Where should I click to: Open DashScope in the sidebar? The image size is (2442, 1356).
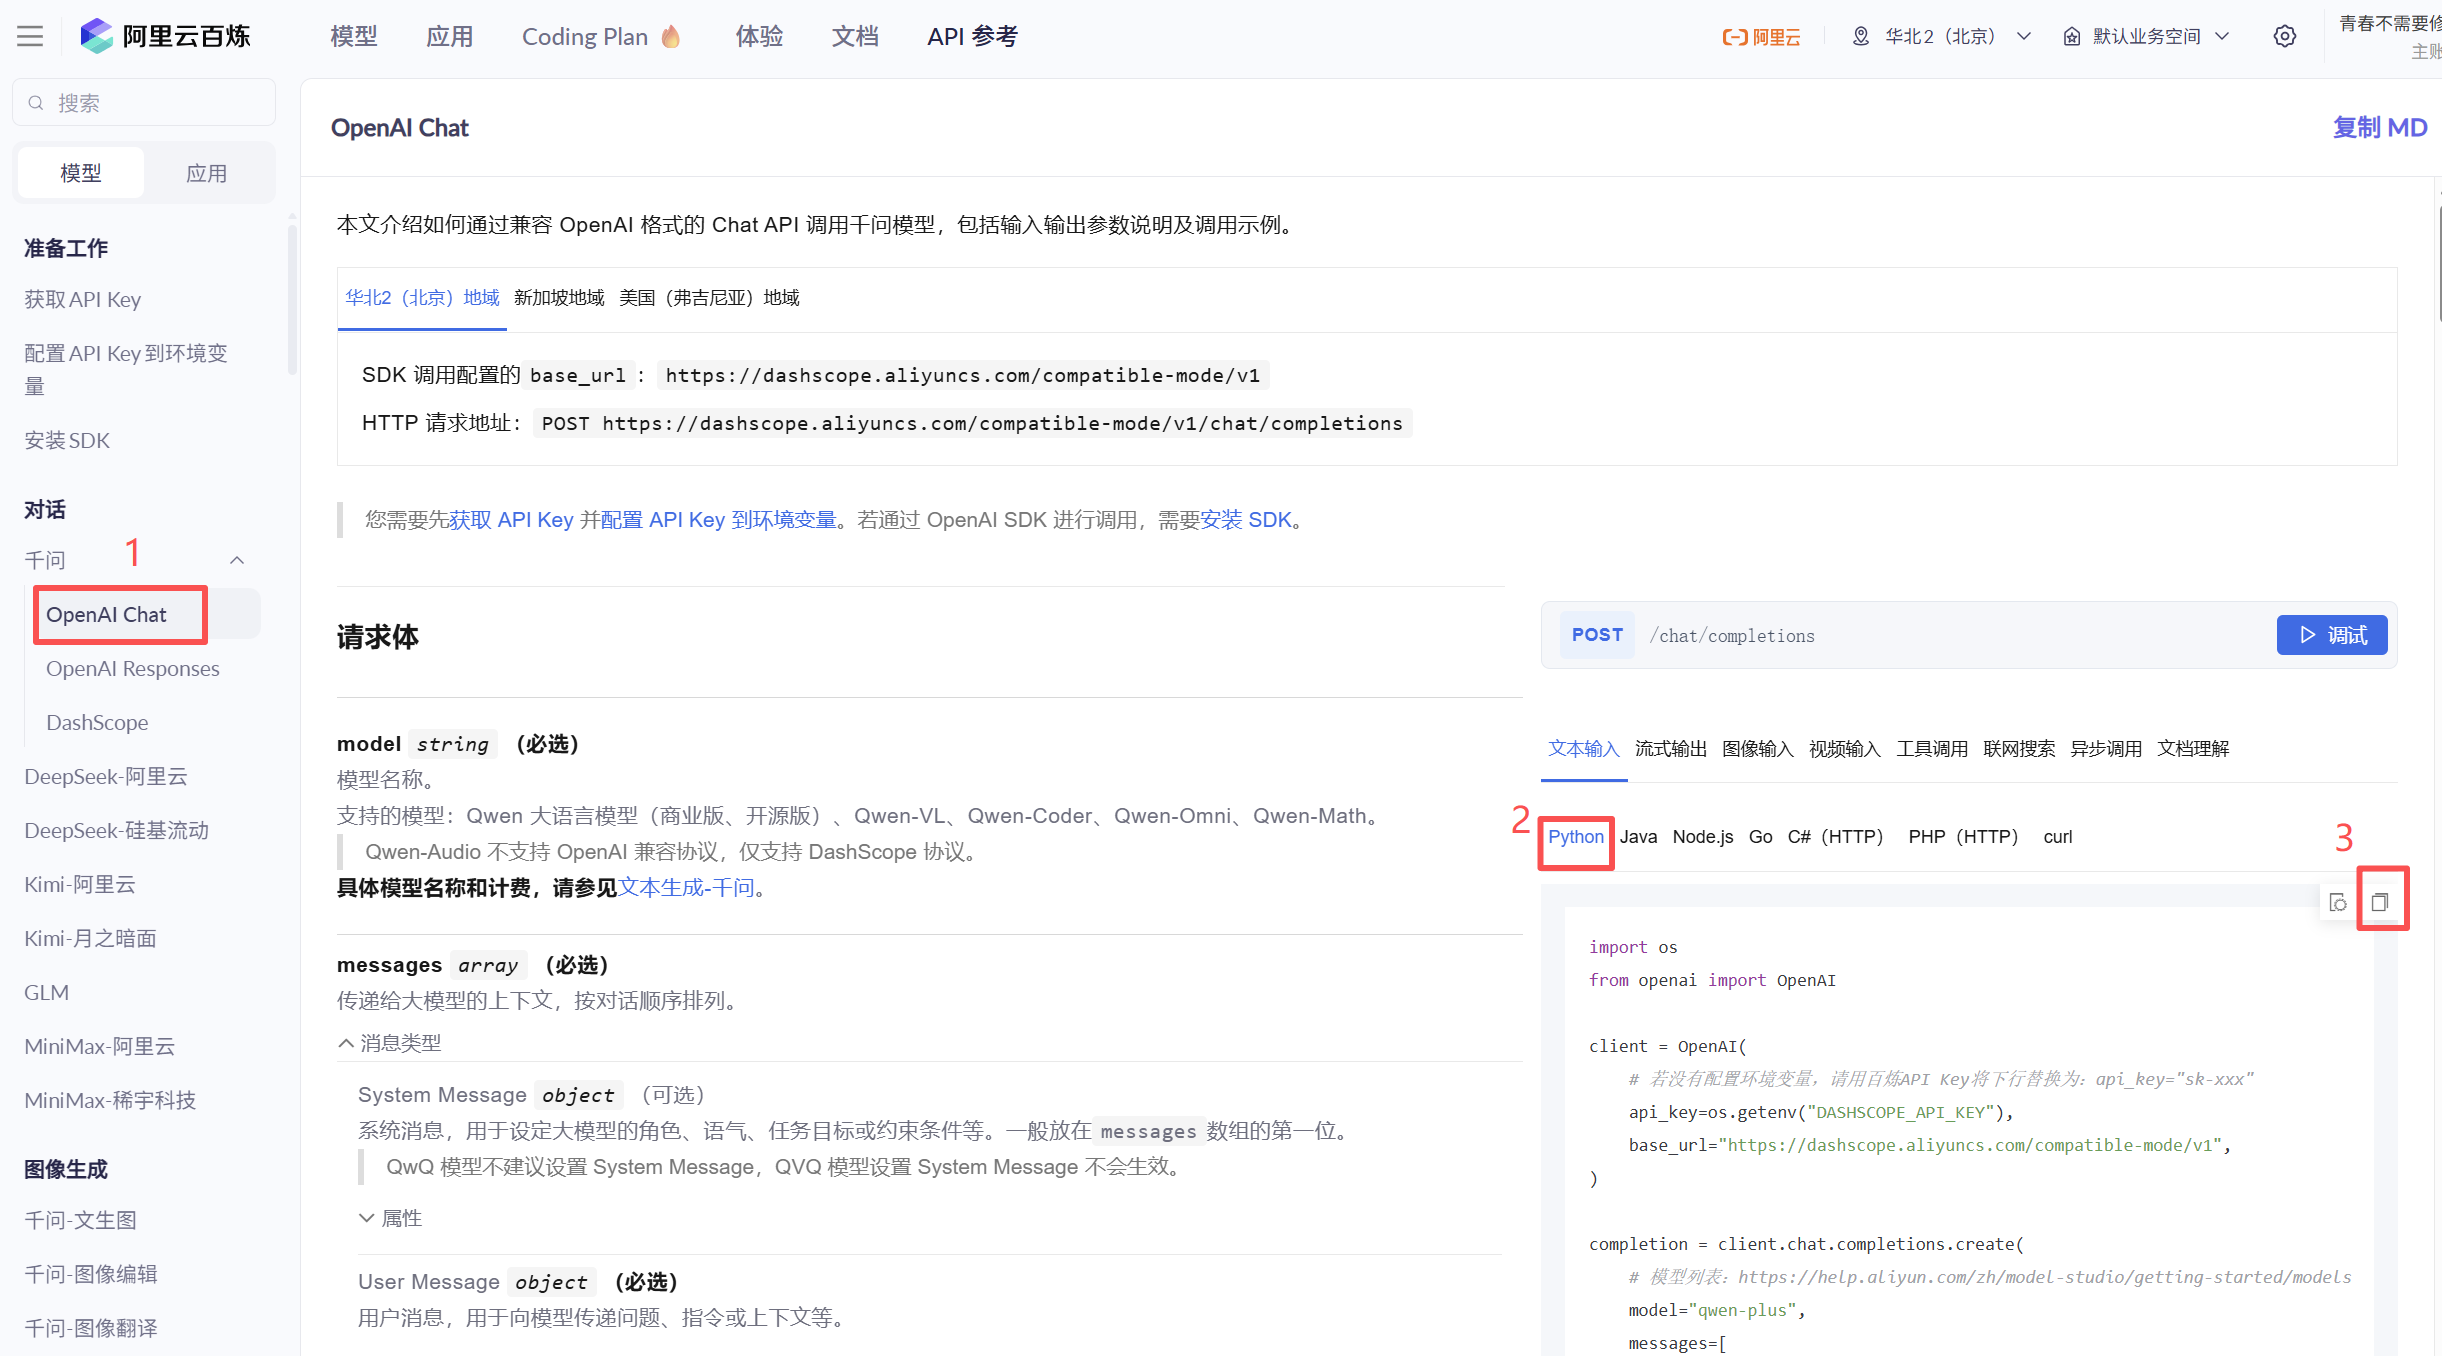tap(97, 723)
